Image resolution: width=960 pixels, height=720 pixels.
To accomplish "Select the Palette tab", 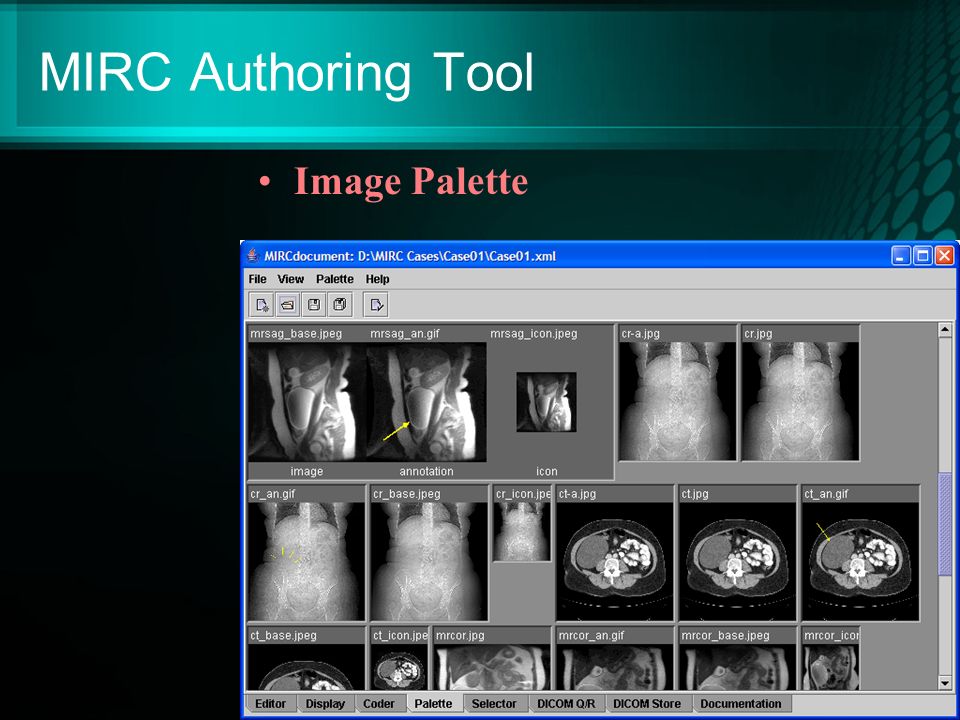I will (x=433, y=703).
